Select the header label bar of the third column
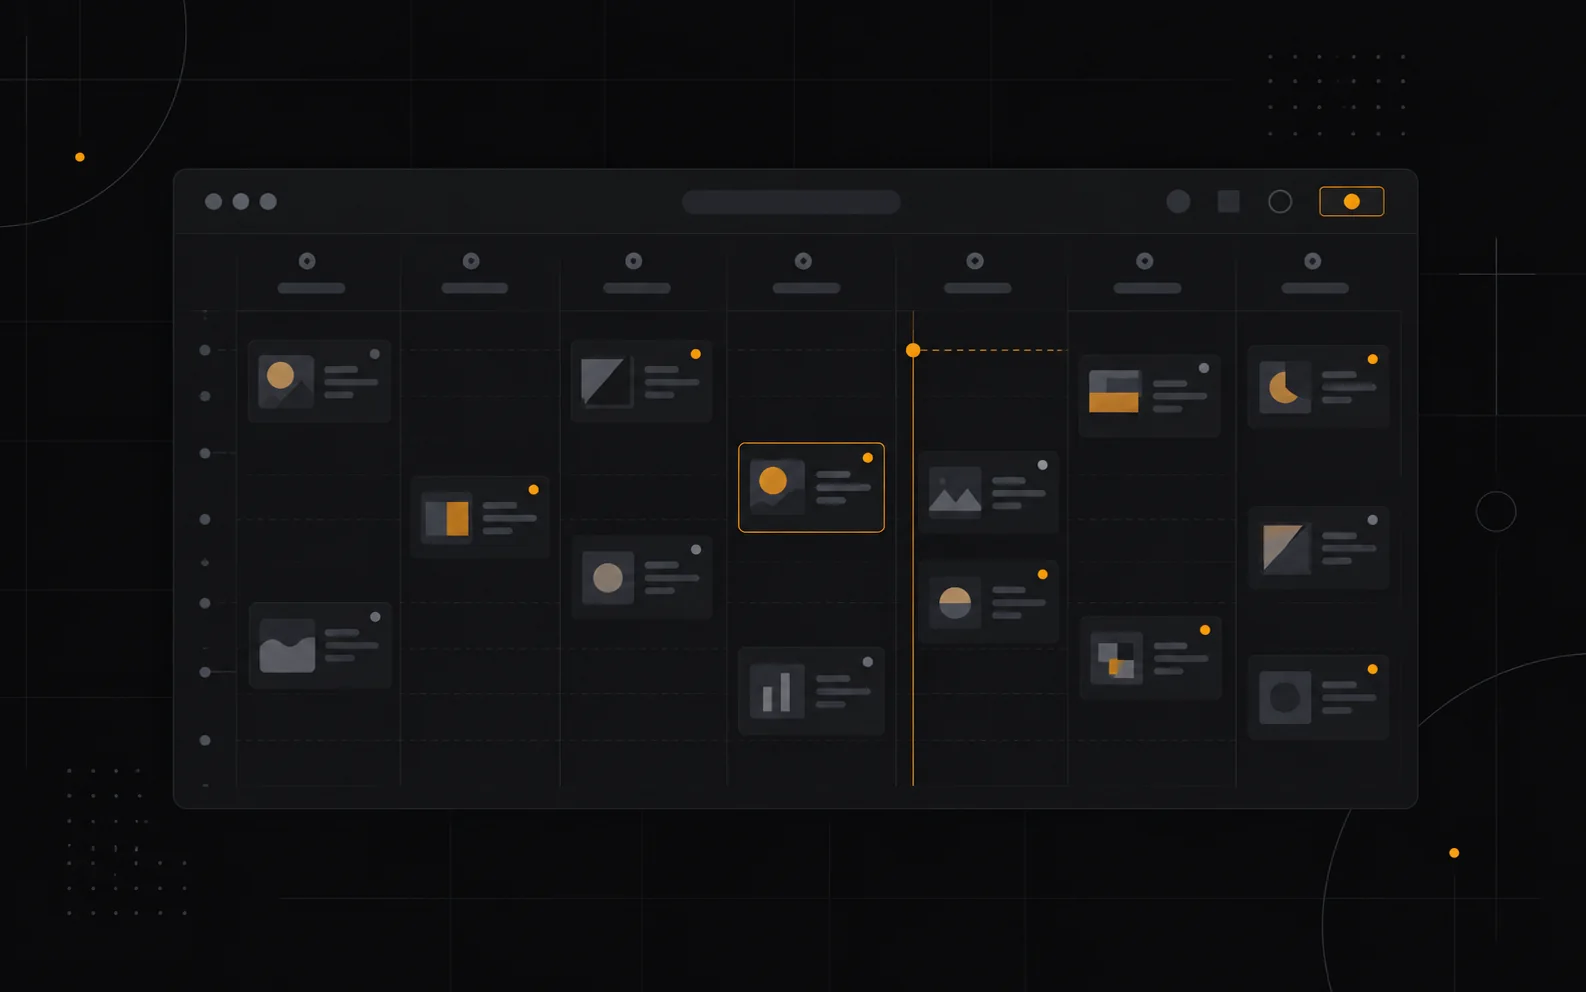 [637, 288]
